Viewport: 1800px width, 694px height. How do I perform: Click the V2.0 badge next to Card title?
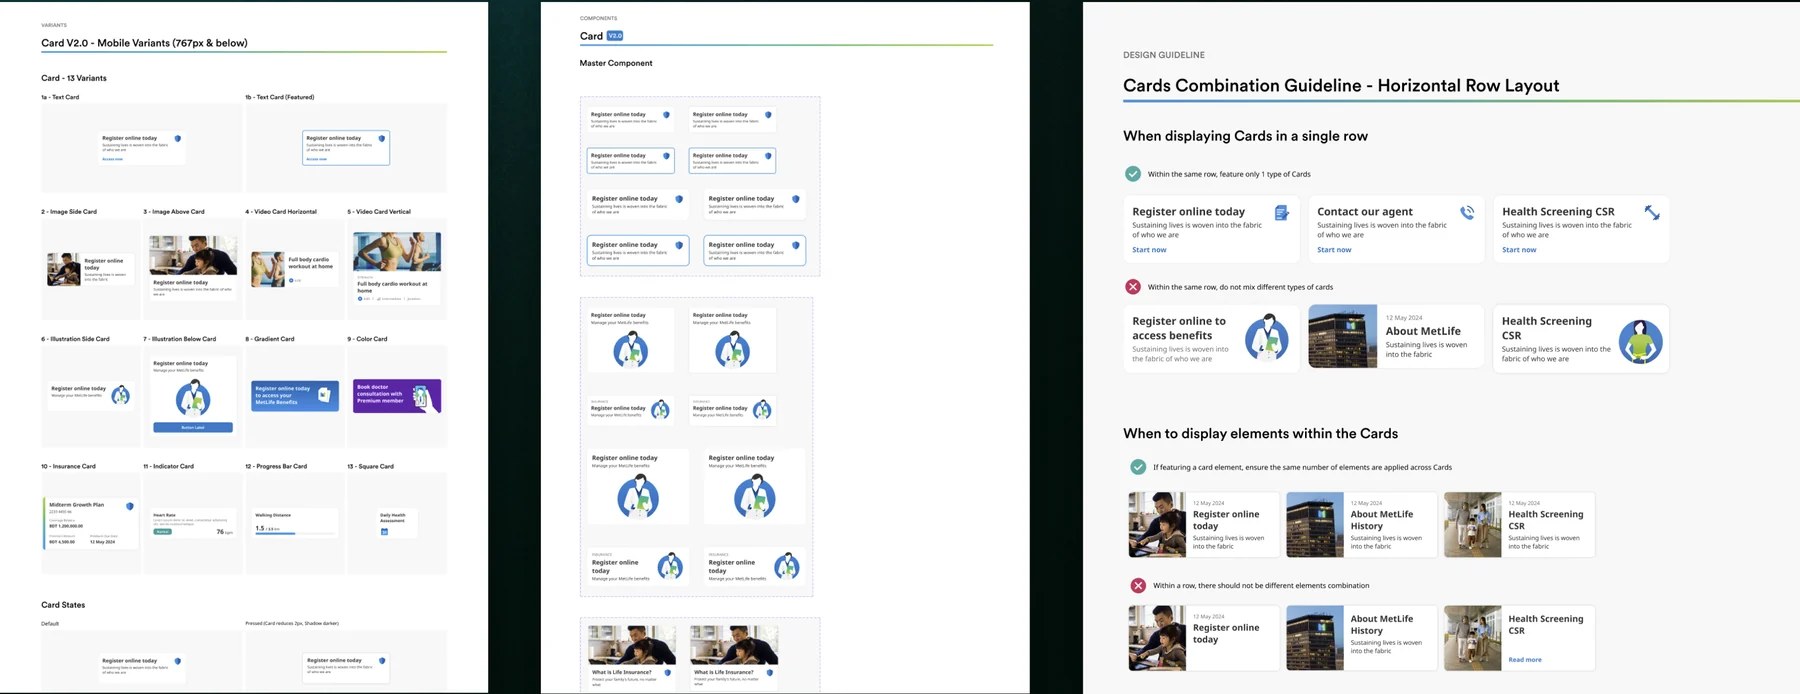pyautogui.click(x=615, y=36)
